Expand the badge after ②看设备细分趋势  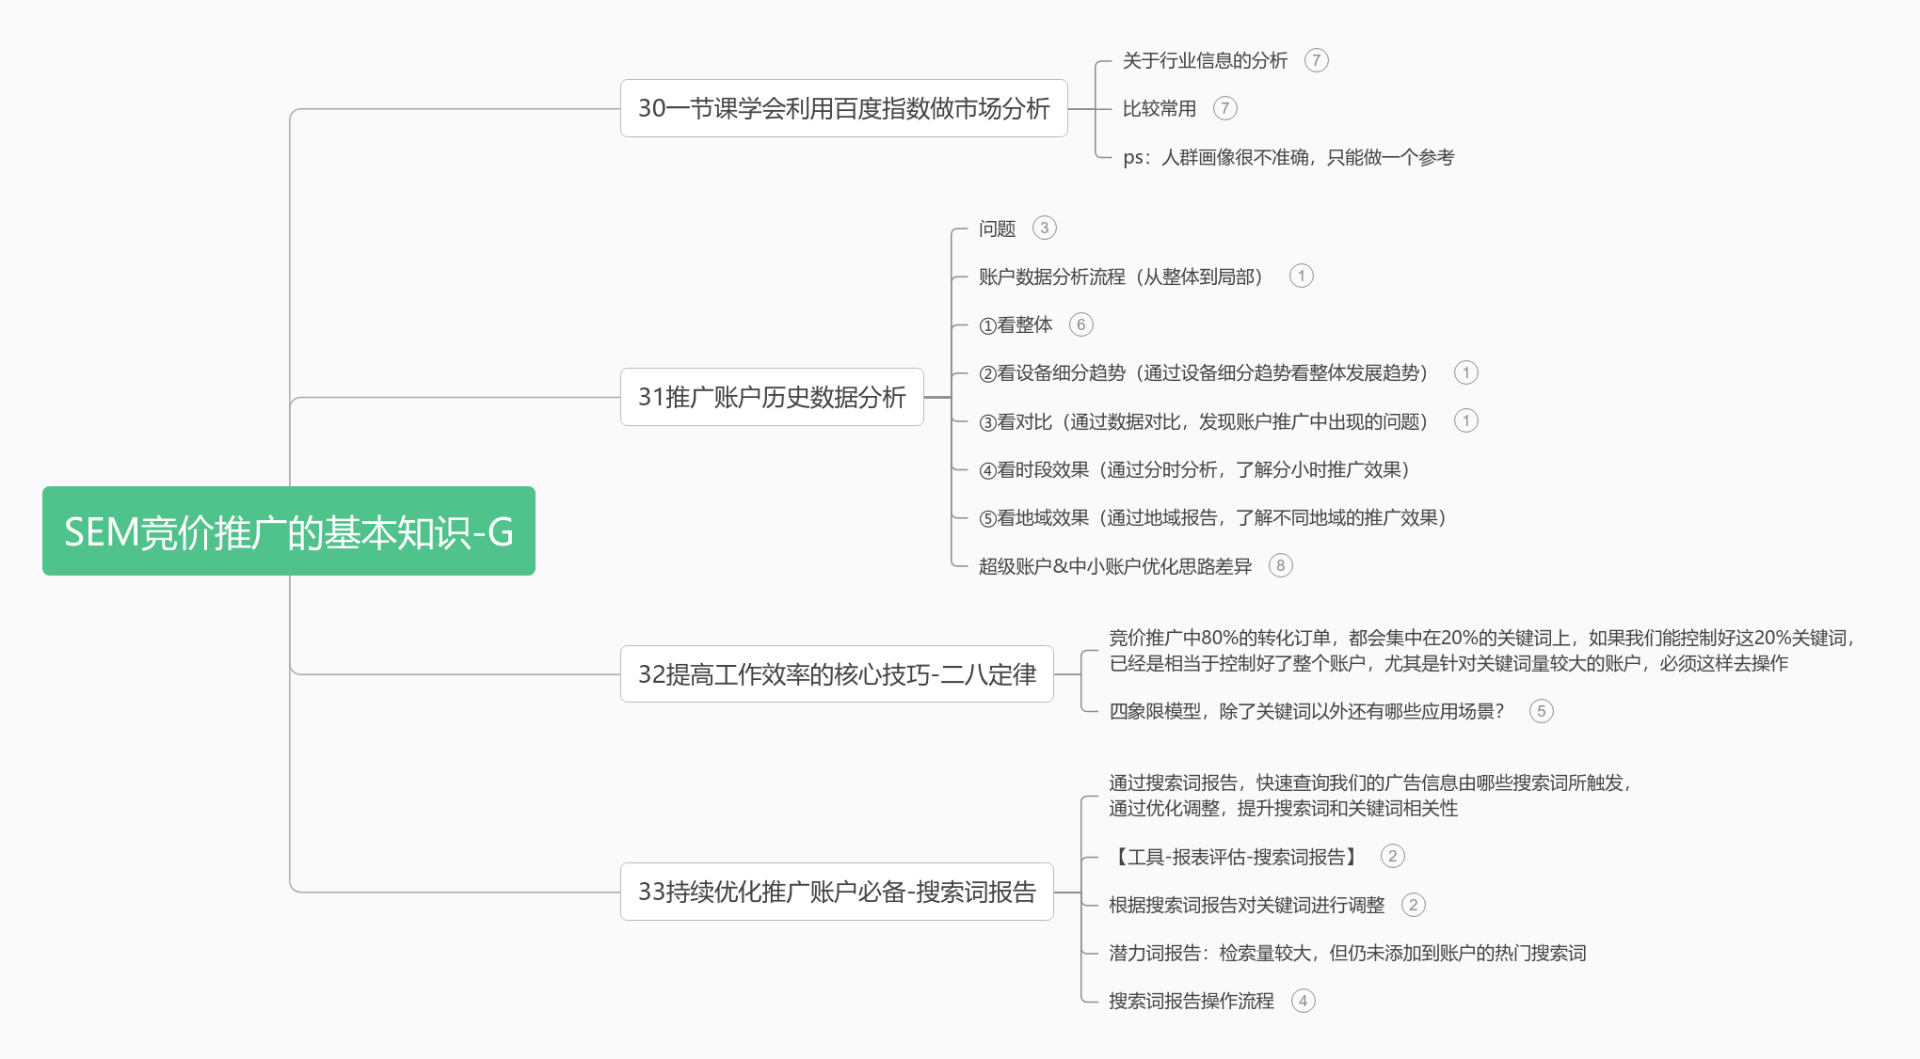point(1466,373)
